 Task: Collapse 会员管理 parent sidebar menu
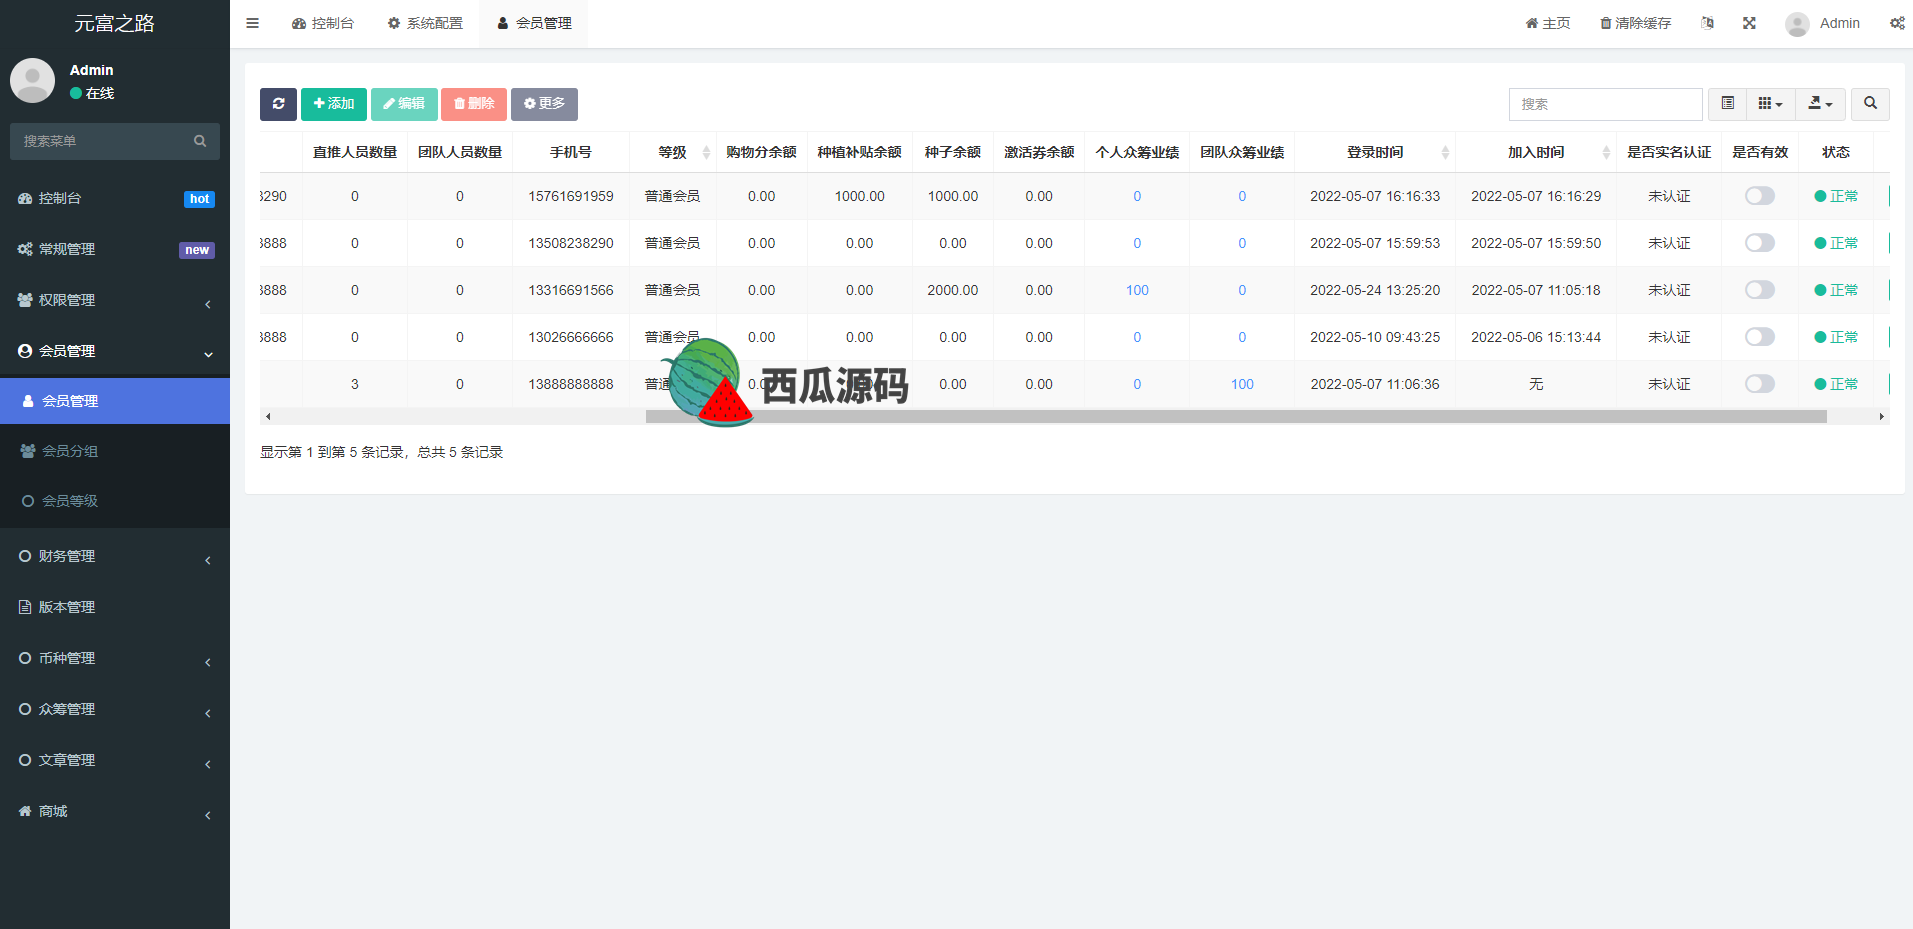tap(115, 352)
